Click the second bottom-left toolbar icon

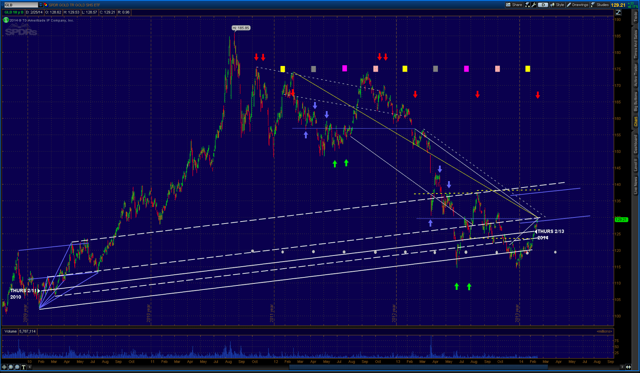[x=11, y=367]
